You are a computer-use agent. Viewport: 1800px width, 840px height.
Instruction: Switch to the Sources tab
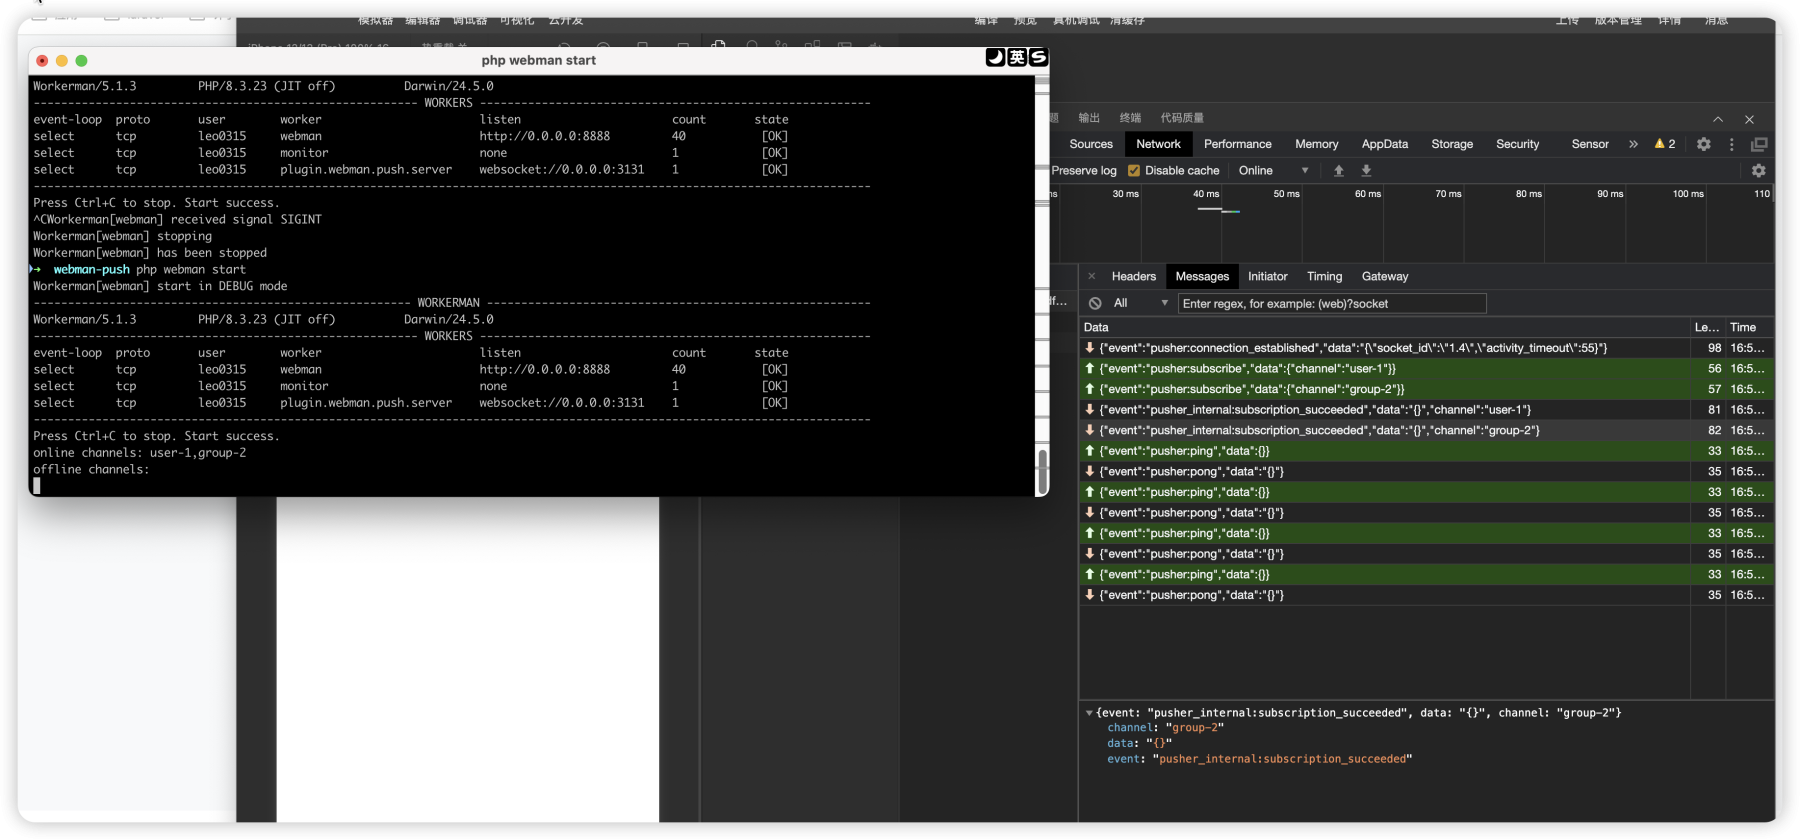click(x=1091, y=144)
